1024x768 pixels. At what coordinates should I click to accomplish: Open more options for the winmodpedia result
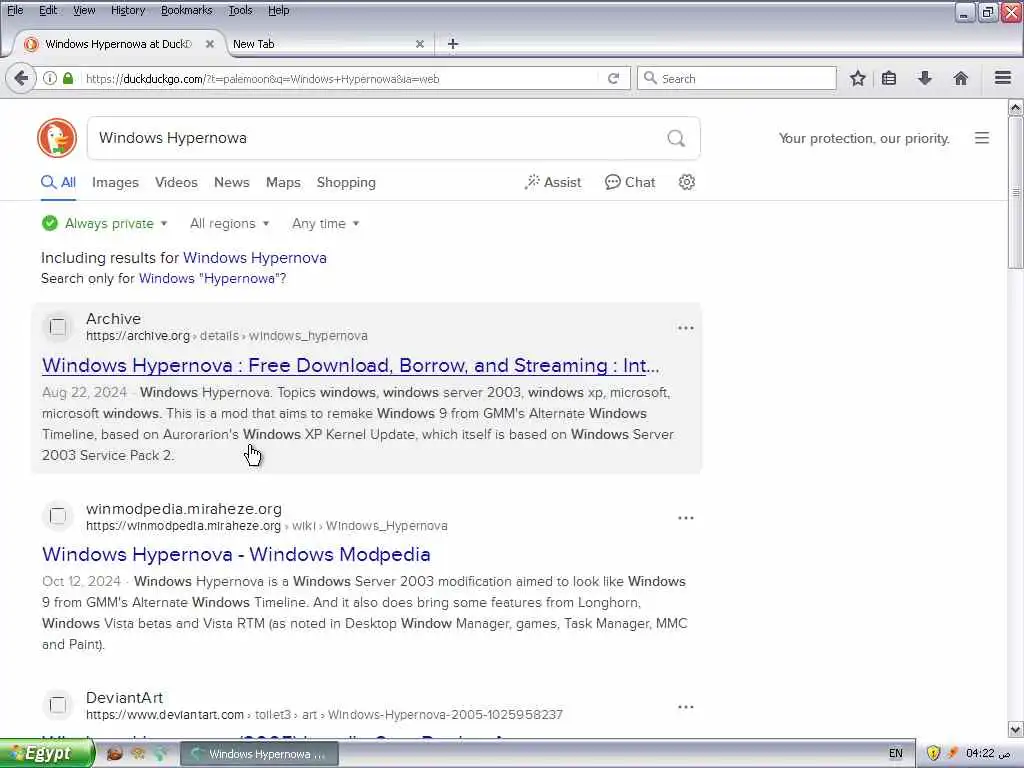click(x=685, y=518)
